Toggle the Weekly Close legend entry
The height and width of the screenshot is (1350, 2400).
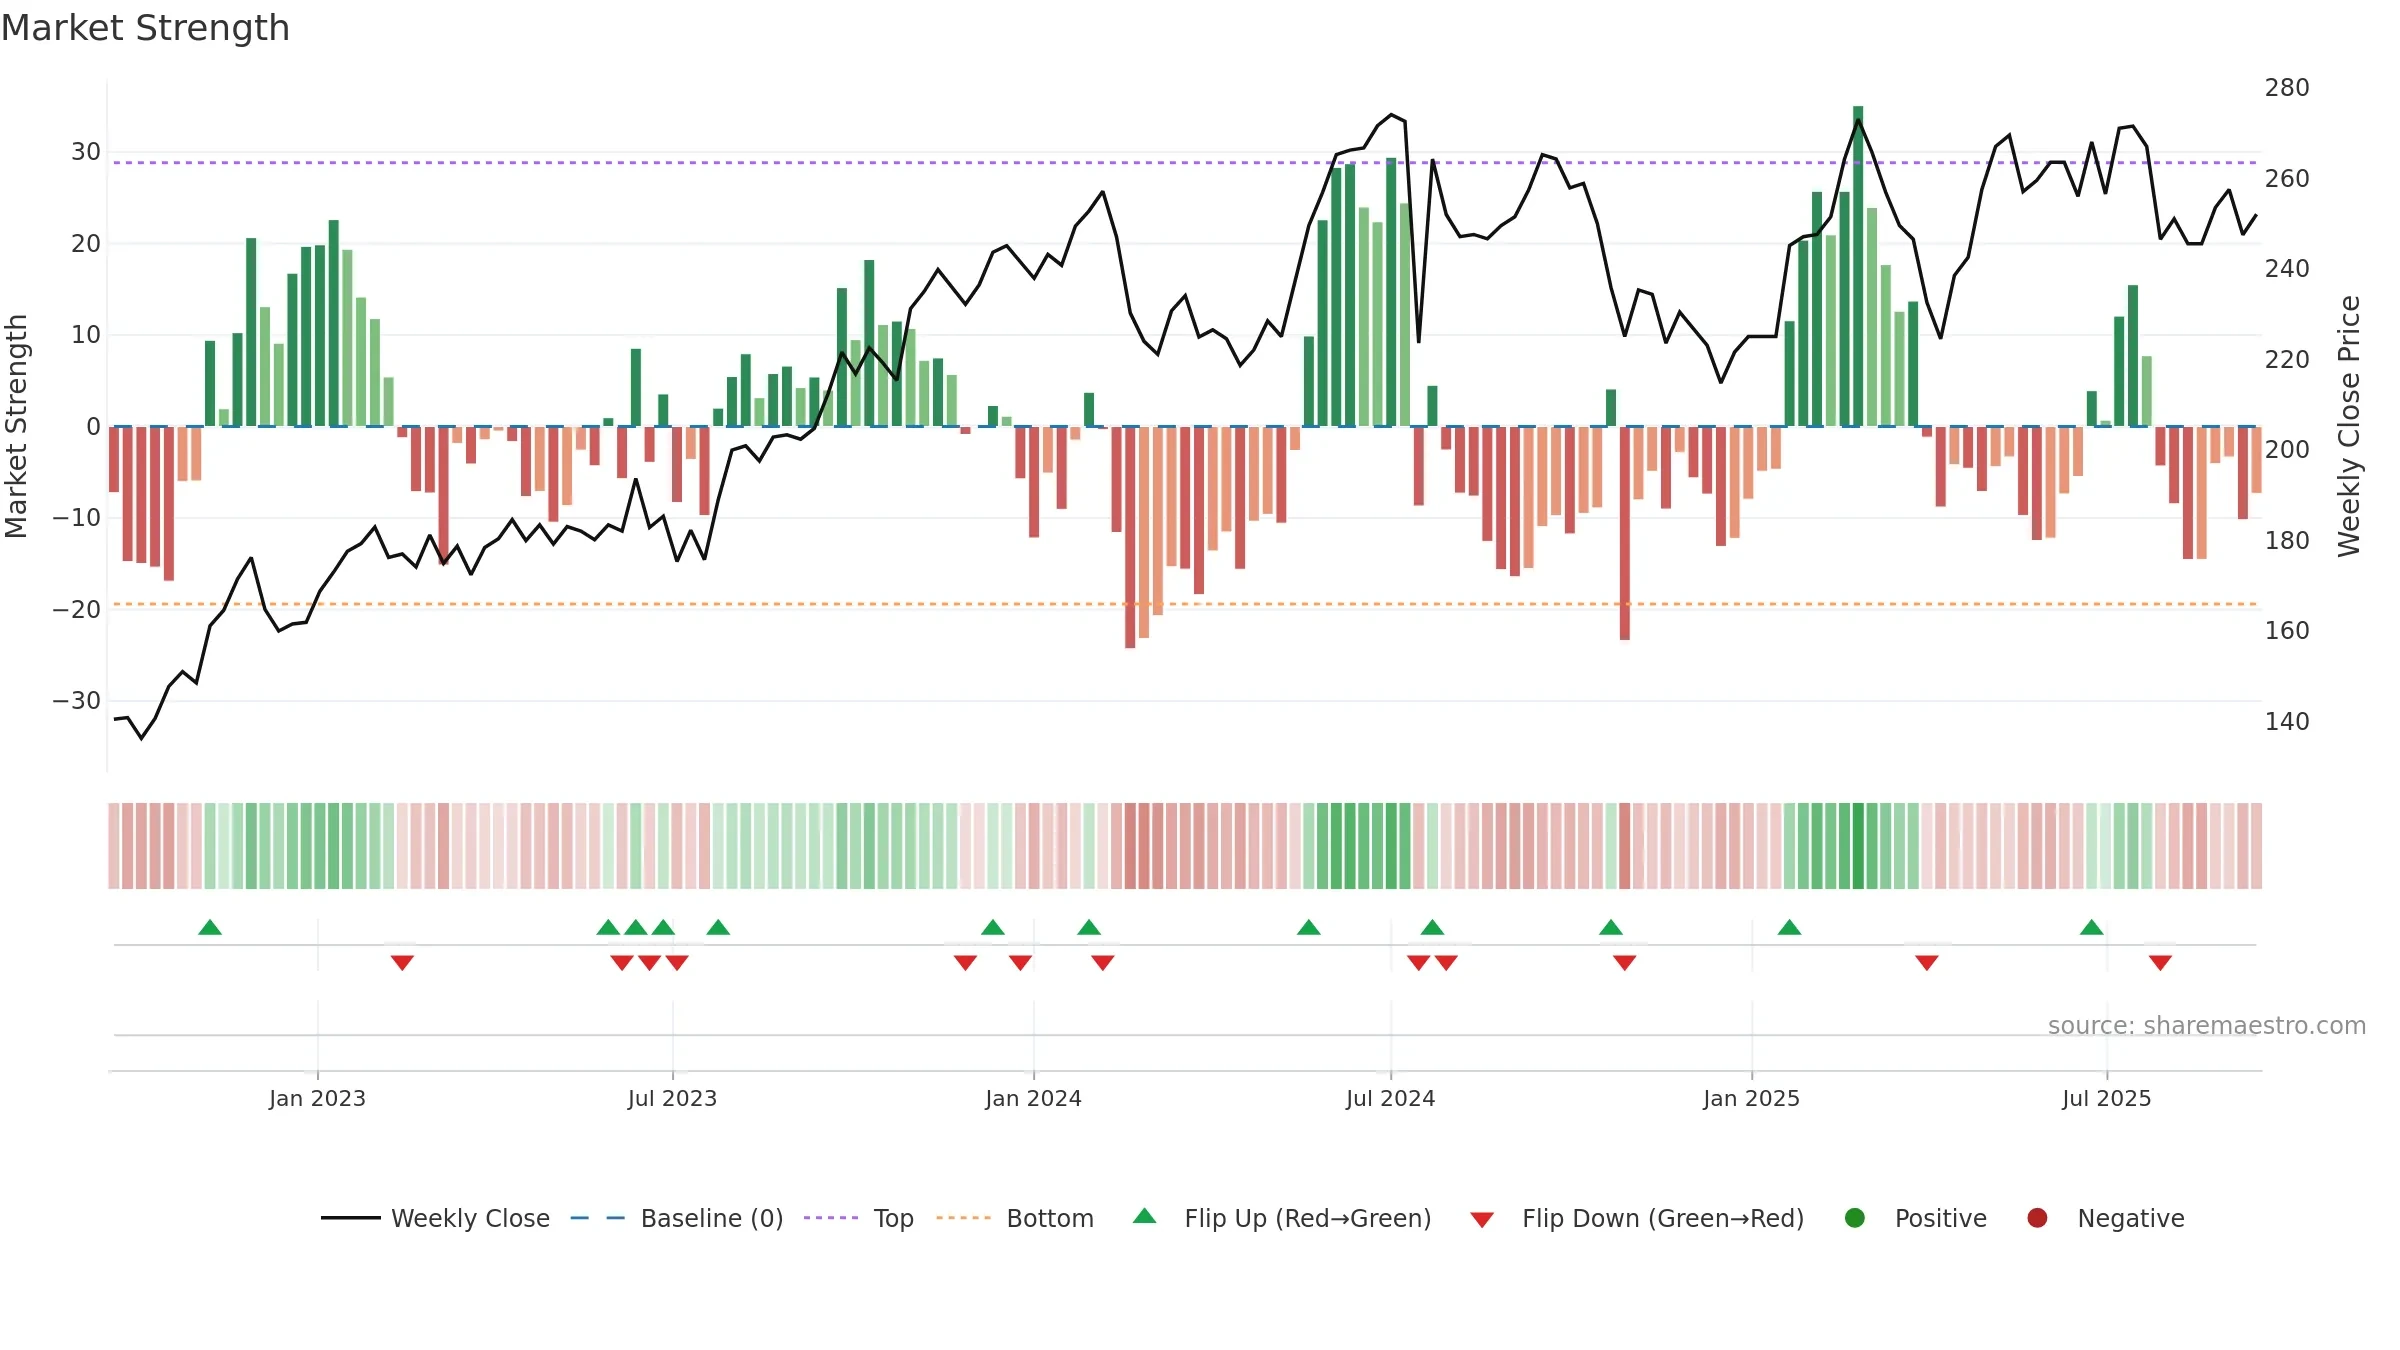(x=435, y=1218)
